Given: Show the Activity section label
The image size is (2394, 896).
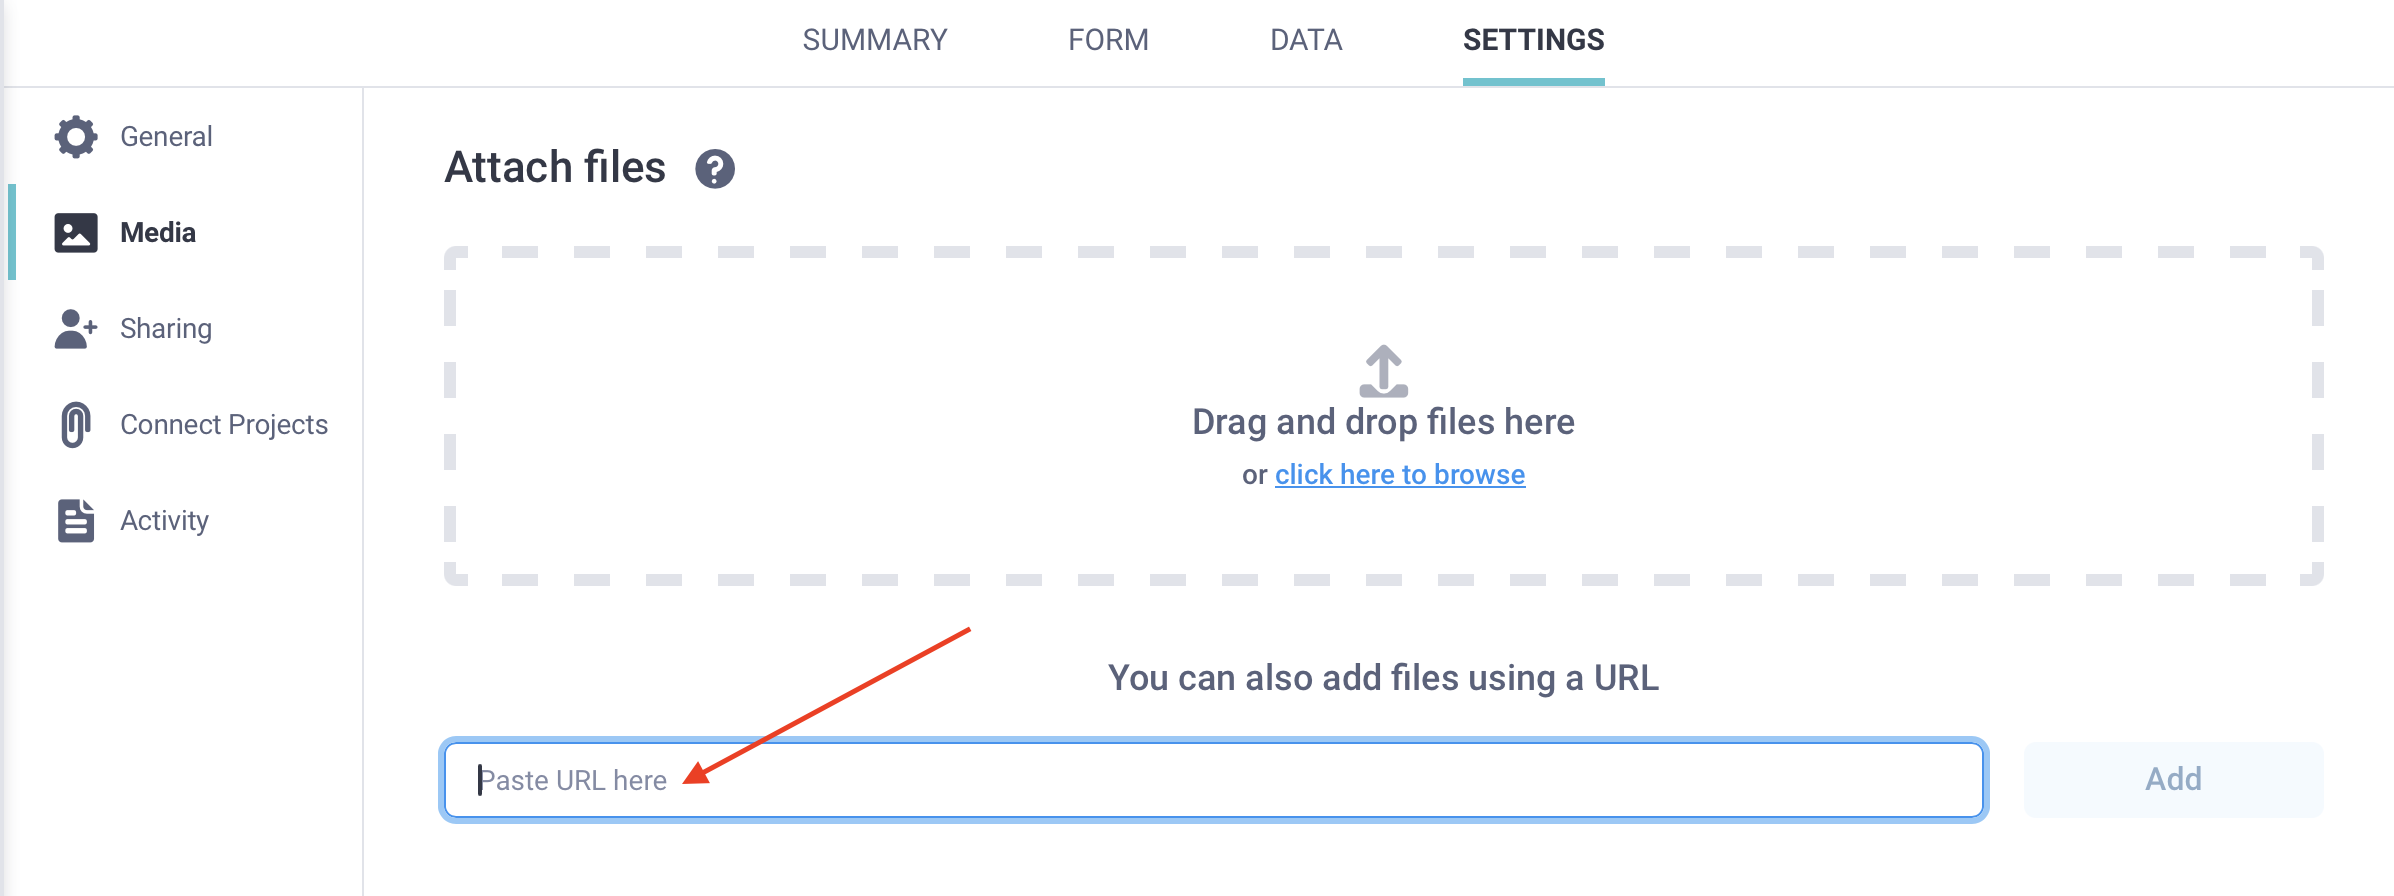Looking at the screenshot, I should 164,521.
